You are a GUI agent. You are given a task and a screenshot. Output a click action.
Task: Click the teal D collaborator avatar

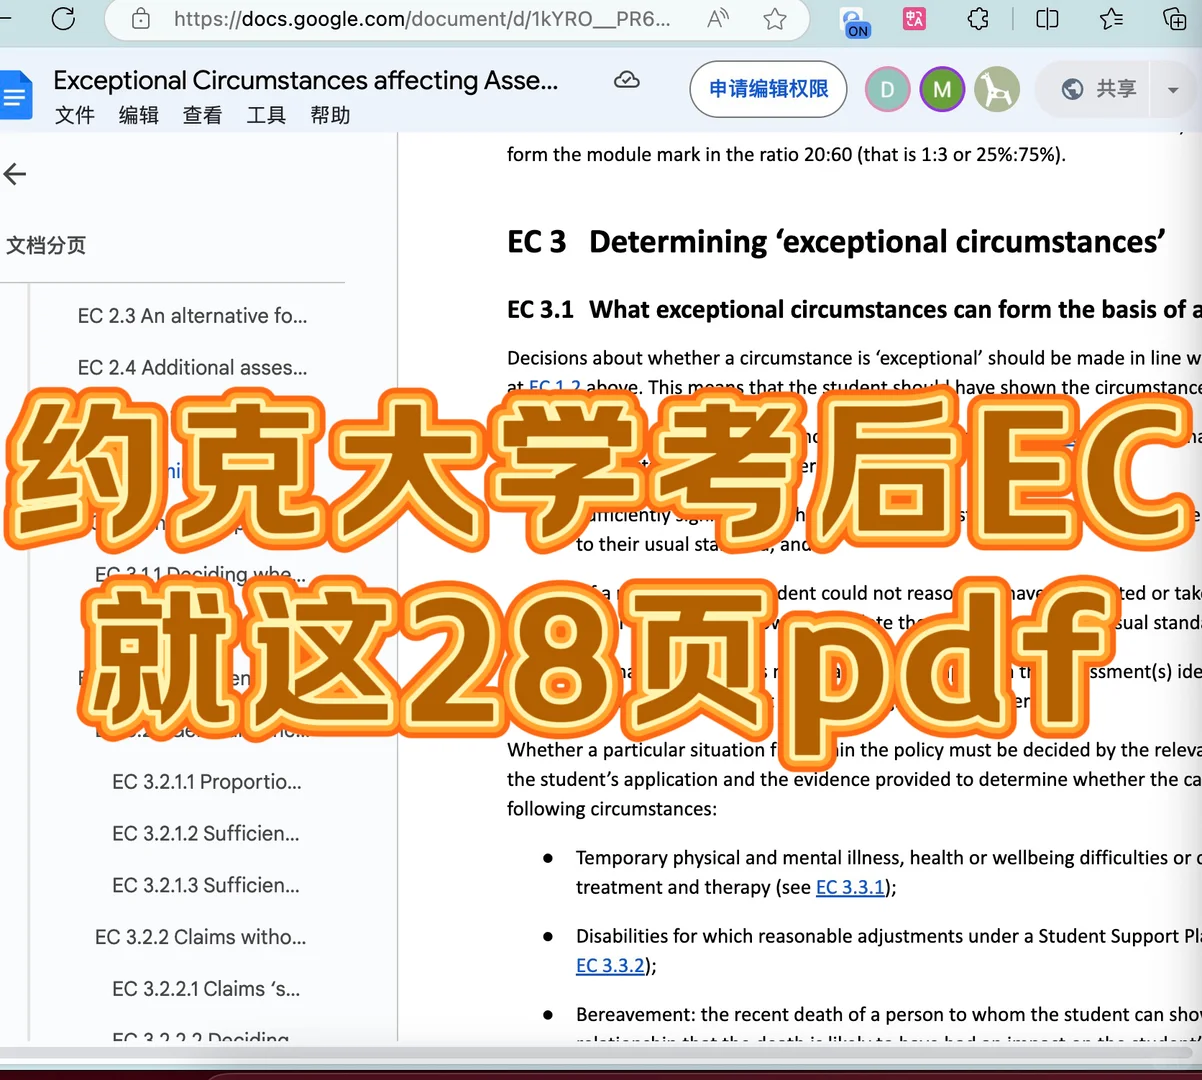[887, 90]
